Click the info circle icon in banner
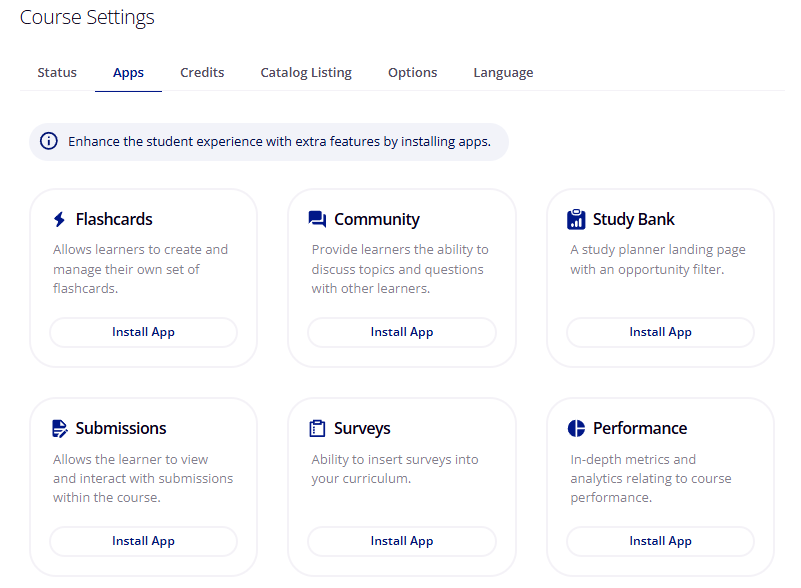Image resolution: width=801 pixels, height=588 pixels. tap(49, 141)
